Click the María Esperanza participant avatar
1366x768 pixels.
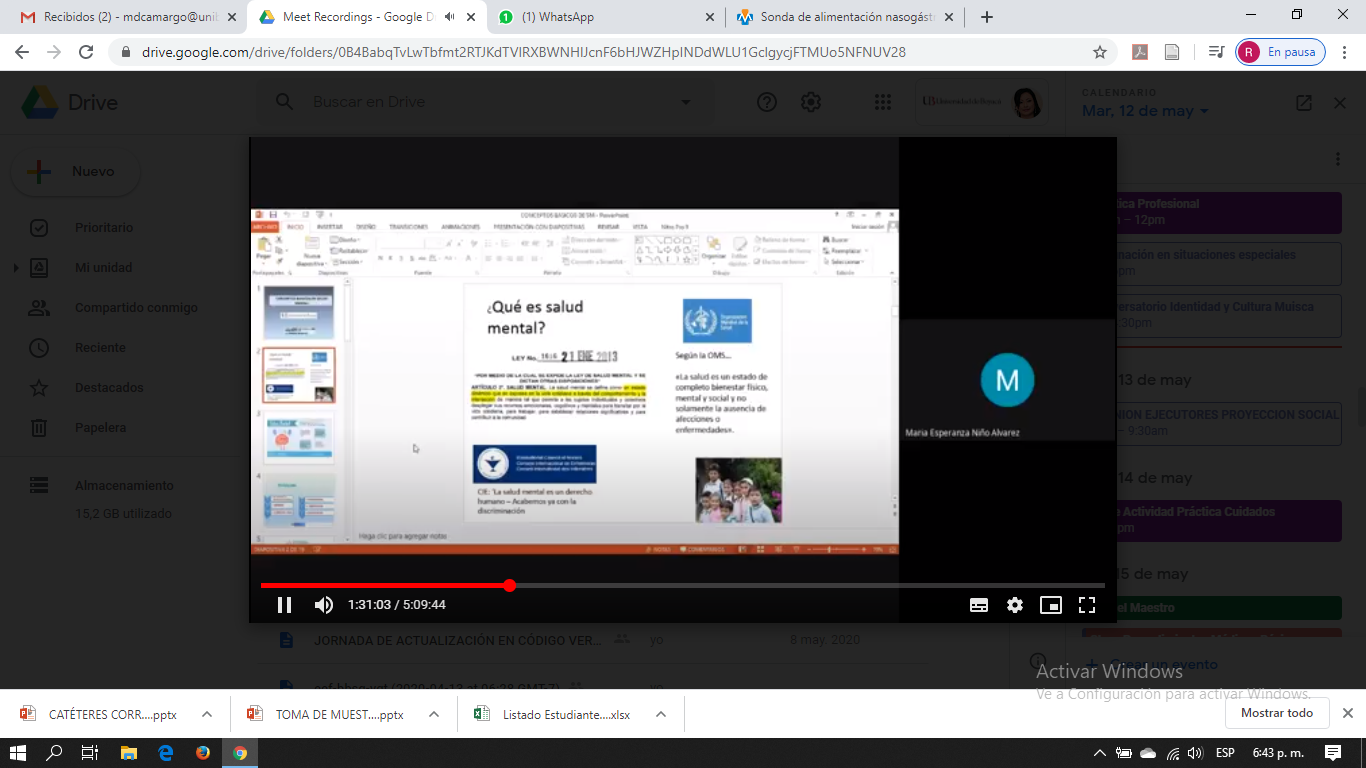tap(1007, 380)
